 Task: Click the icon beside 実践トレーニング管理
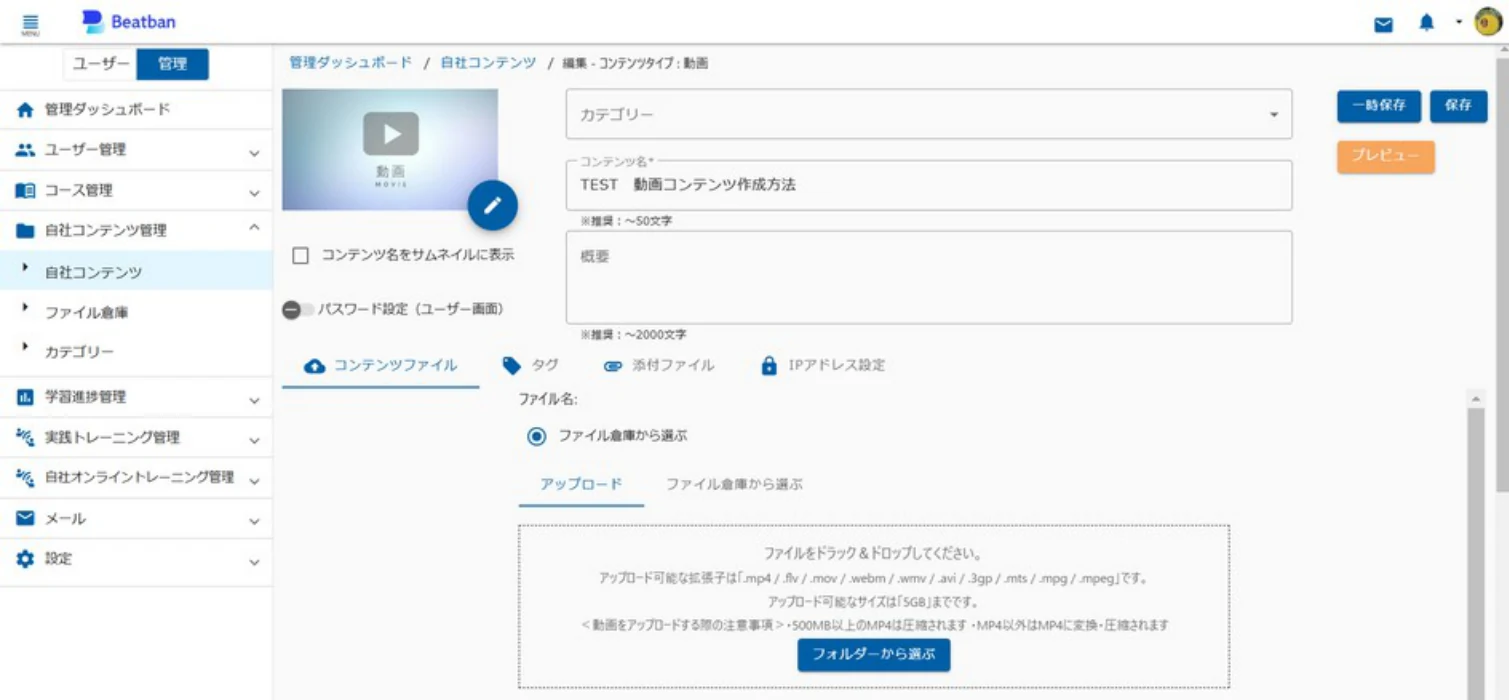tap(25, 437)
